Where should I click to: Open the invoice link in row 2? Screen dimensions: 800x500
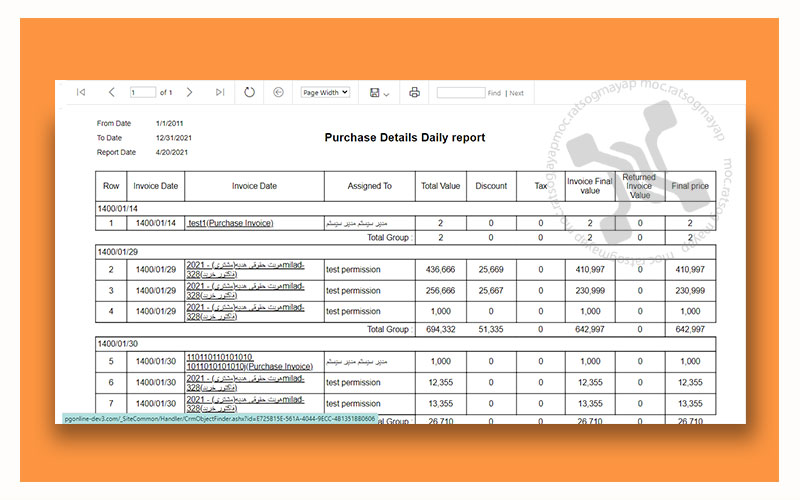[246, 269]
